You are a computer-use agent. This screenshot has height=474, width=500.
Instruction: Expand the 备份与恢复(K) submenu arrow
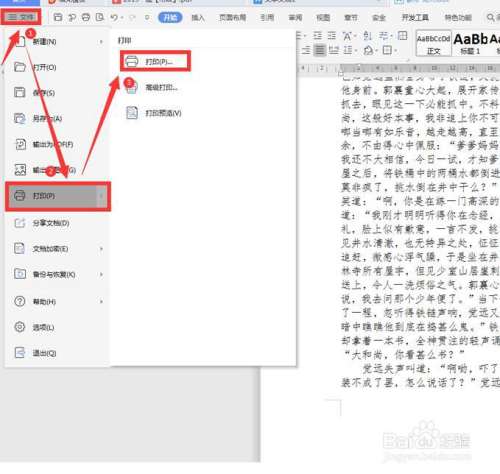tap(101, 275)
